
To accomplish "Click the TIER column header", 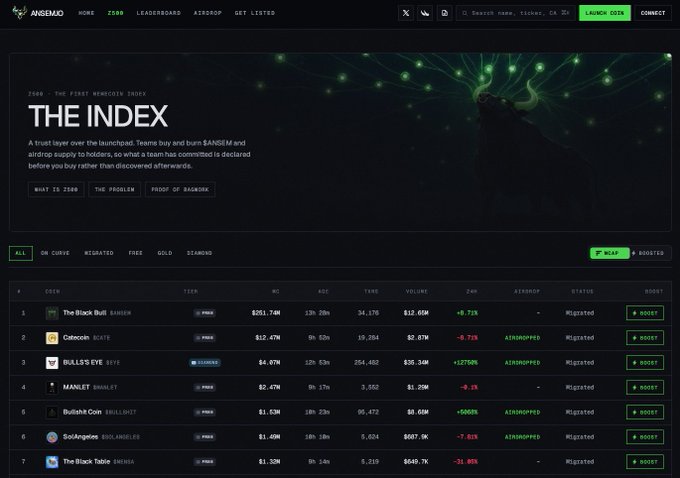I will [x=191, y=291].
